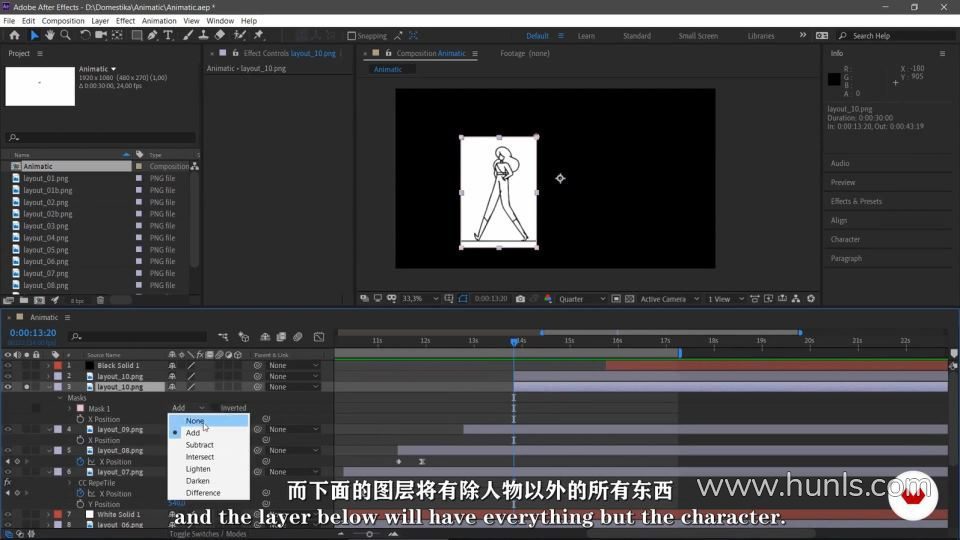Screen dimensions: 960x540
Task: Select the Pen tool
Action: pos(152,36)
